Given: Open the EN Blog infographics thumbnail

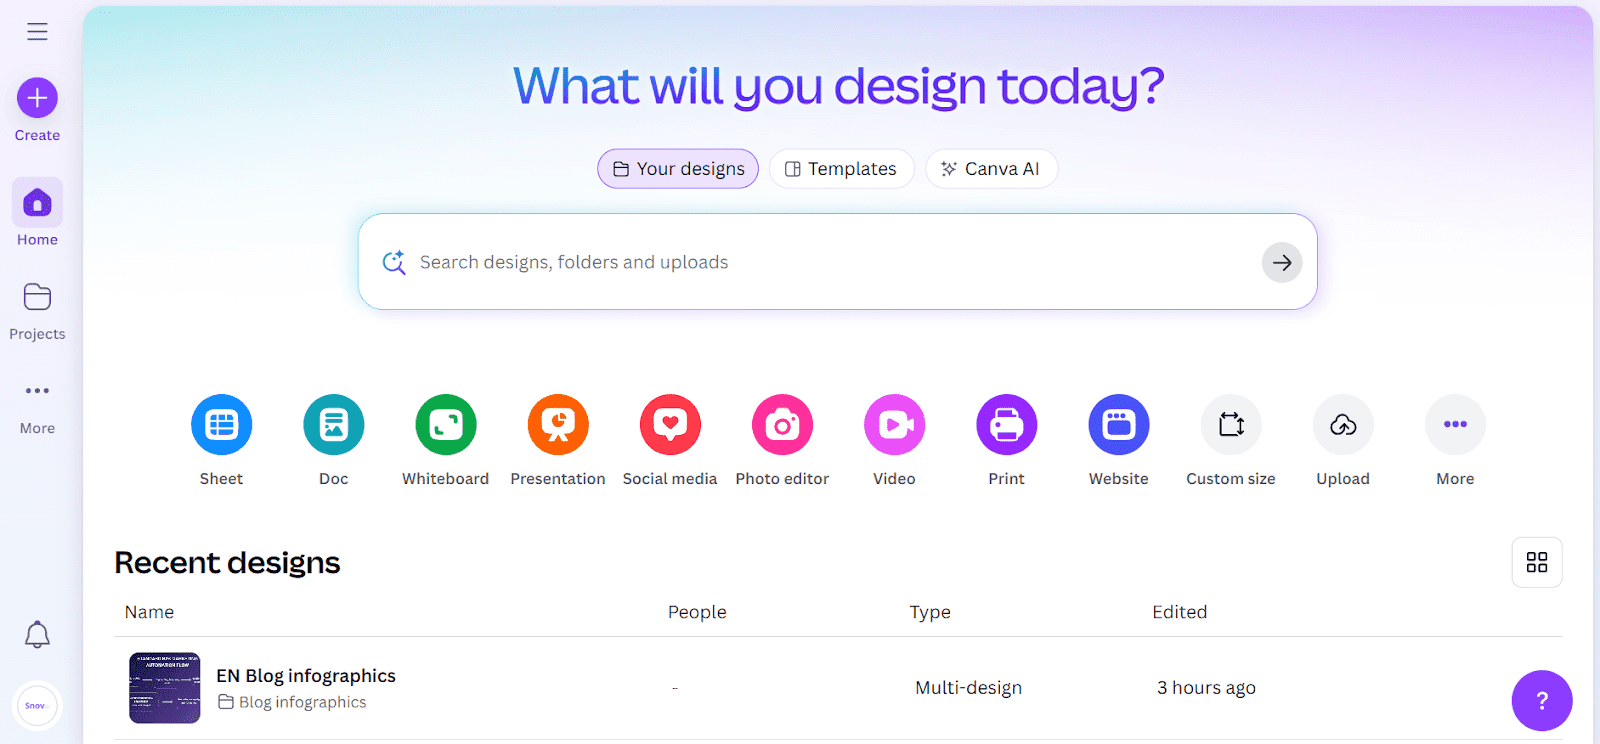Looking at the screenshot, I should pyautogui.click(x=165, y=688).
